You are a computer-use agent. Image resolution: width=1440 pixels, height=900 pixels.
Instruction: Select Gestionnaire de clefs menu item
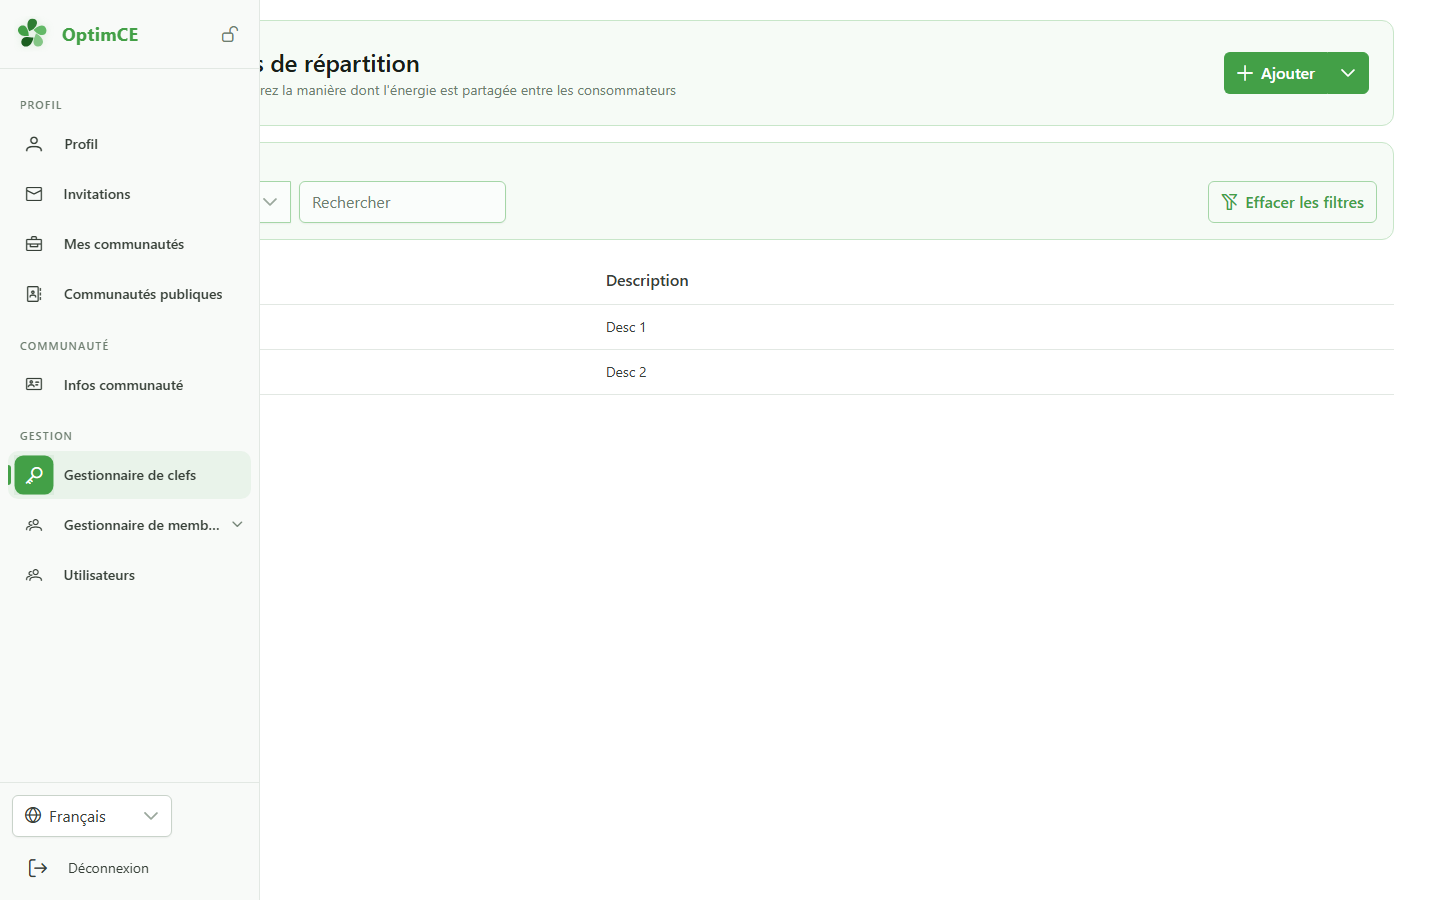coord(130,475)
